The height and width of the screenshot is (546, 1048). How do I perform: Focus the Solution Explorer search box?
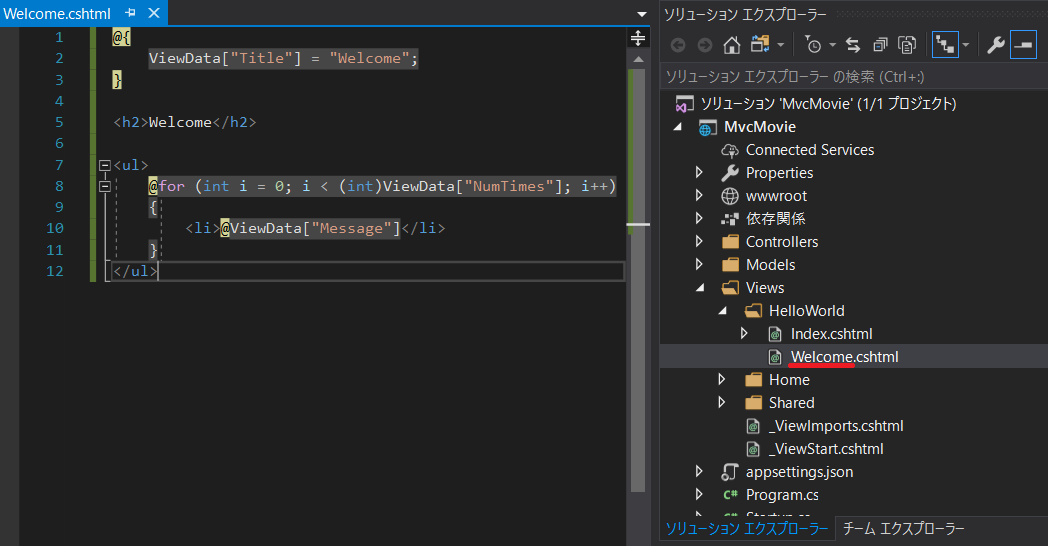[x=854, y=77]
